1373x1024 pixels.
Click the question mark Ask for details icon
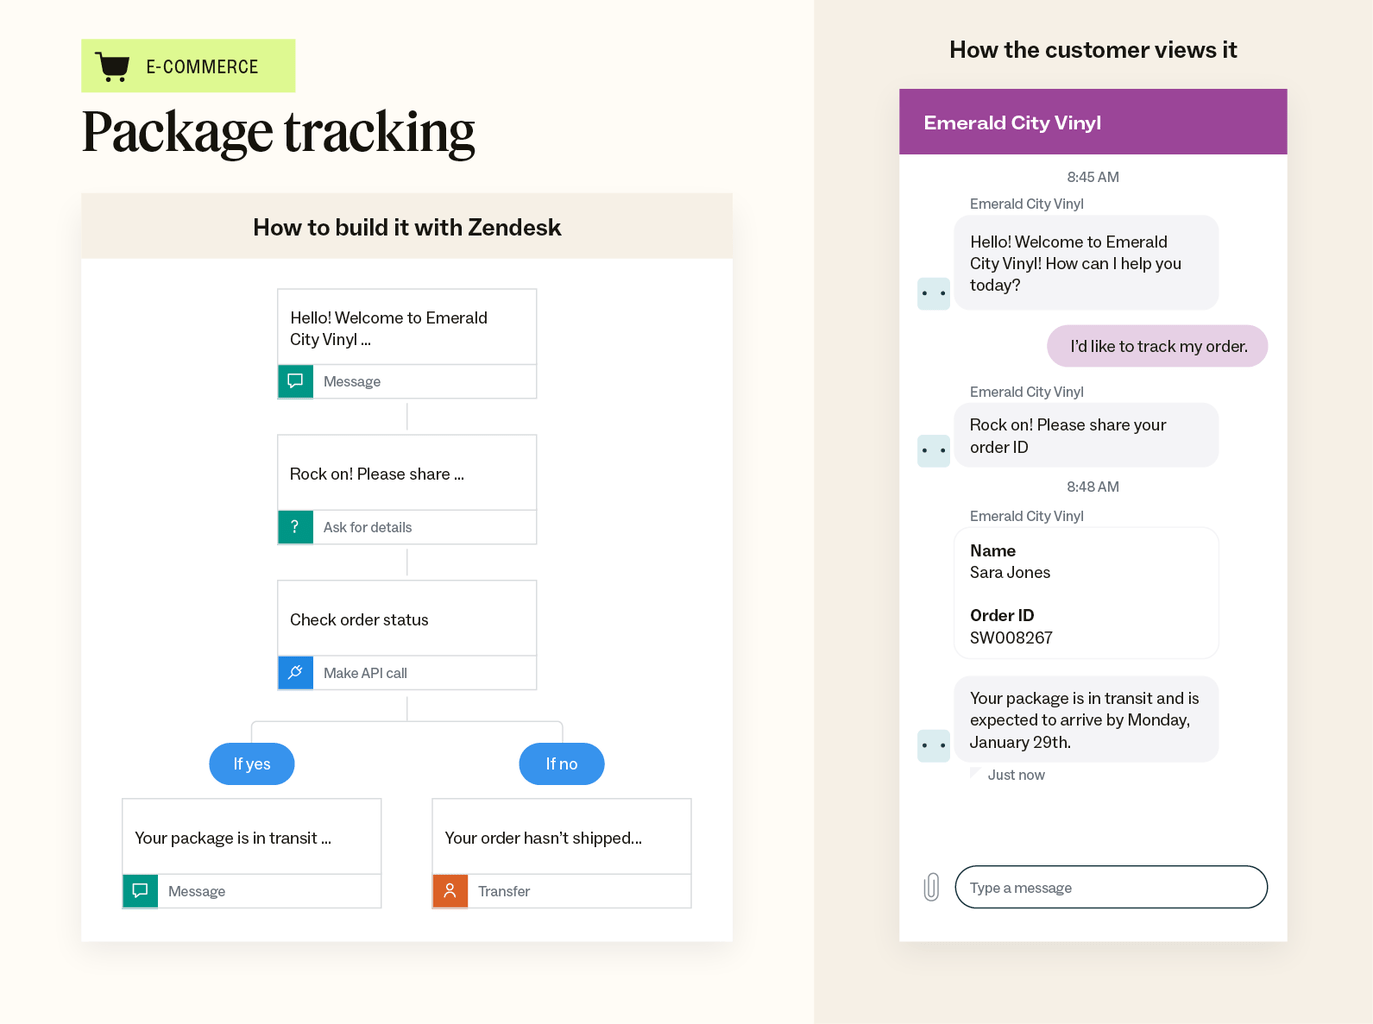pos(295,527)
